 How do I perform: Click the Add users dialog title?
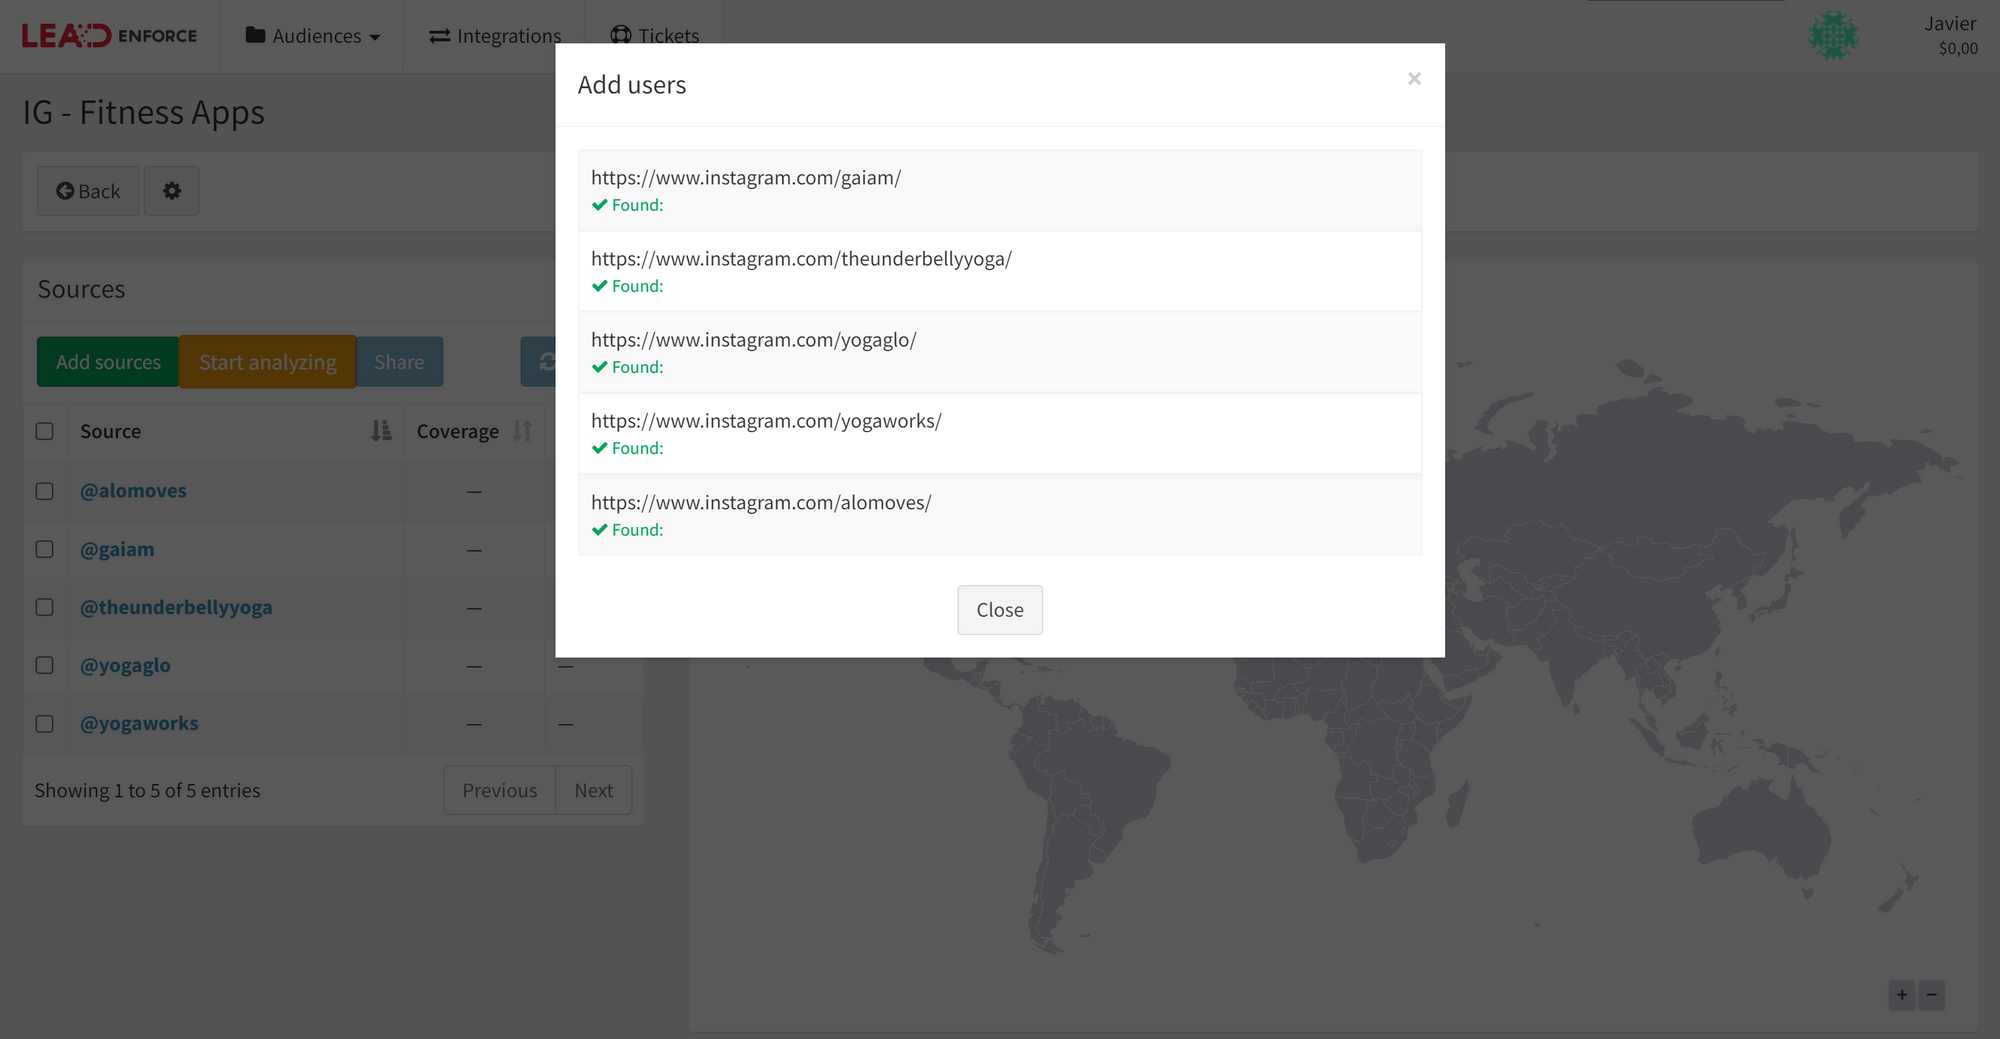pyautogui.click(x=632, y=85)
